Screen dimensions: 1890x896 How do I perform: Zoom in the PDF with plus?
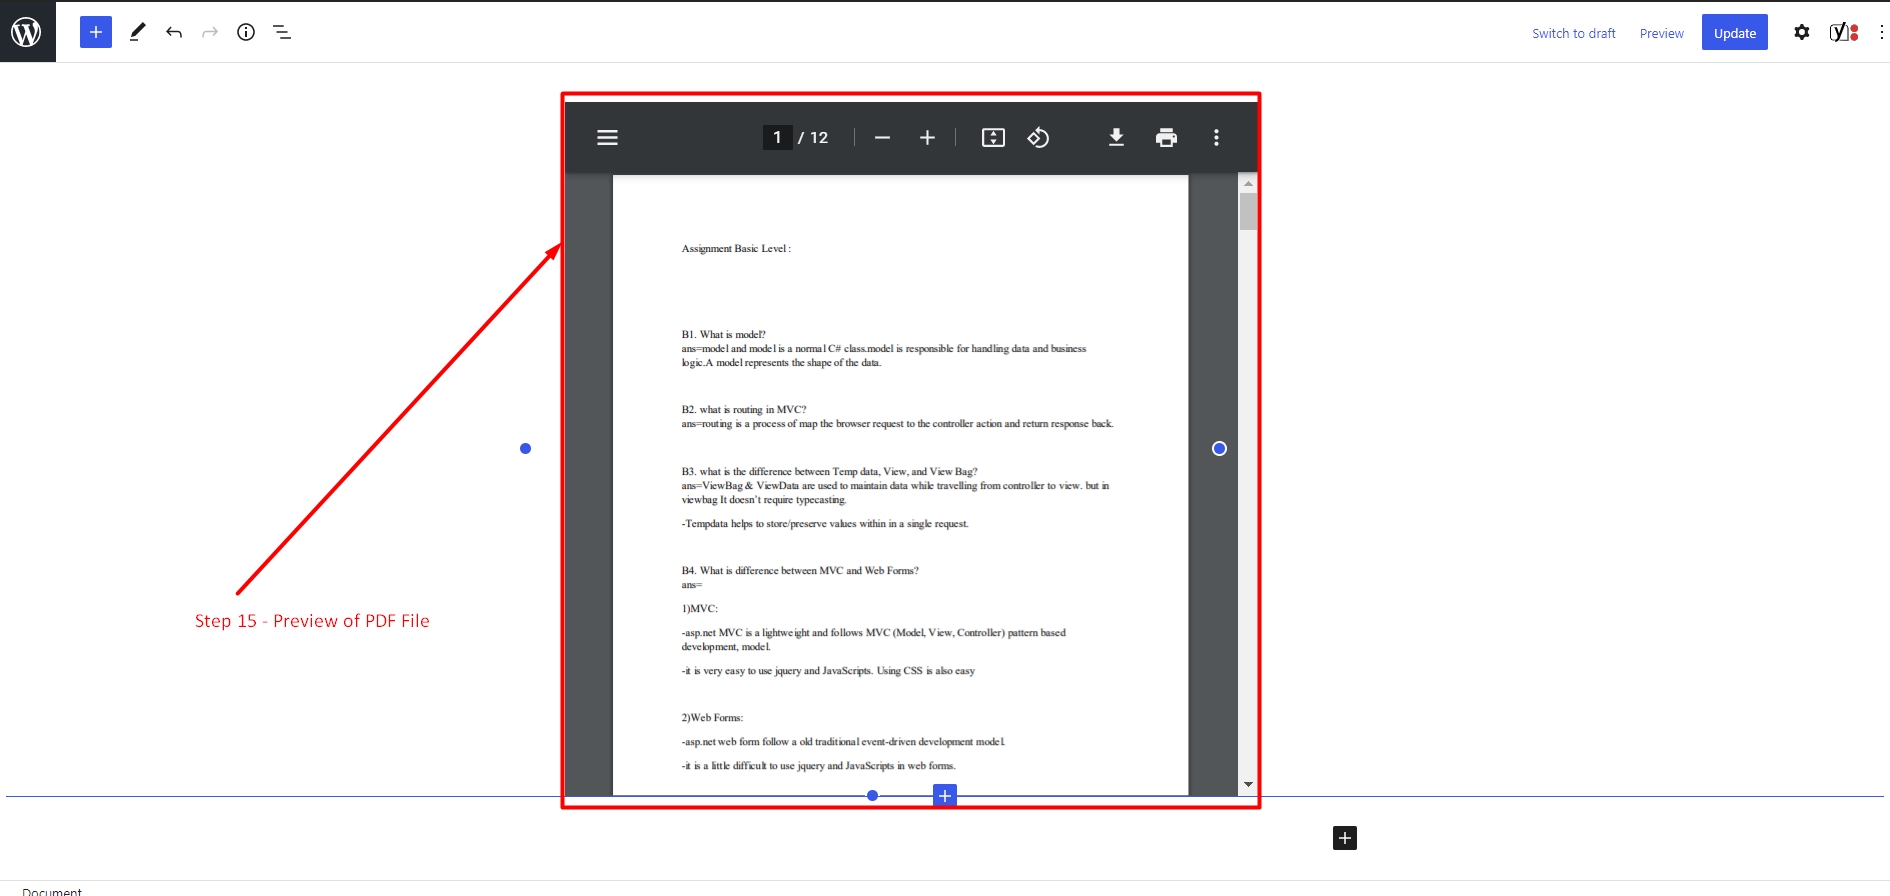tap(927, 138)
